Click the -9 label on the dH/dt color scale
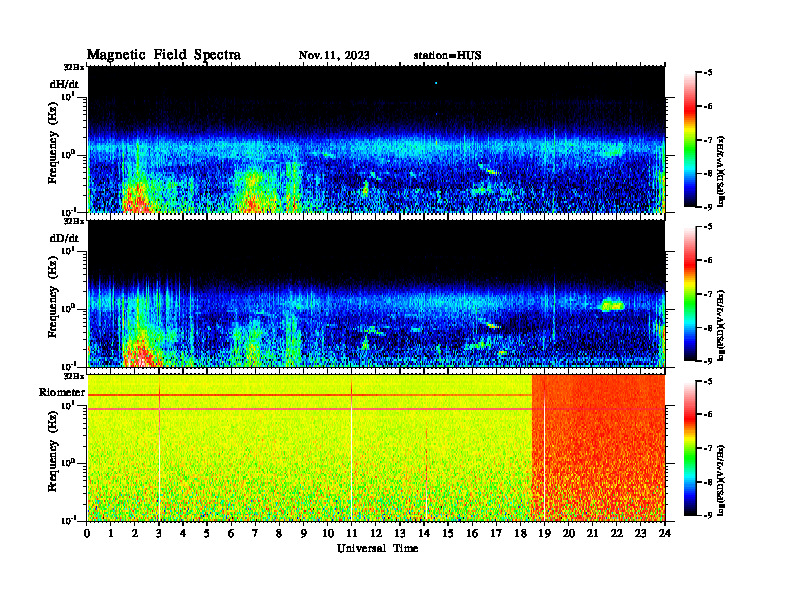Viewport: 792px width, 612px height. click(x=708, y=207)
